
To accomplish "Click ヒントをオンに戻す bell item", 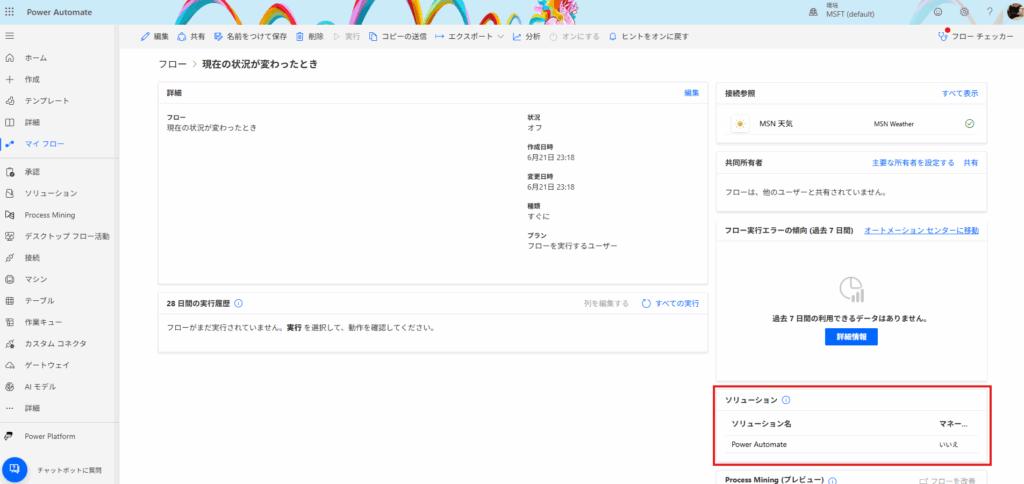I will (648, 37).
